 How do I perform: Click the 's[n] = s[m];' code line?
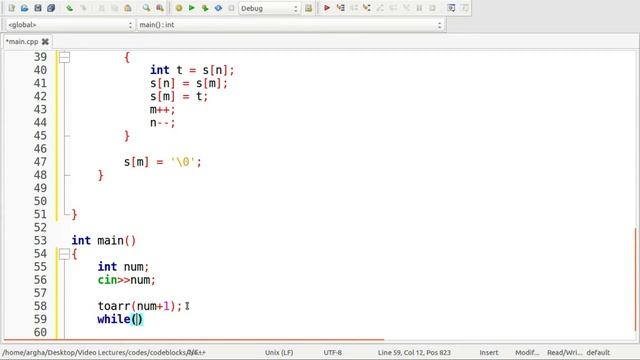tap(189, 83)
